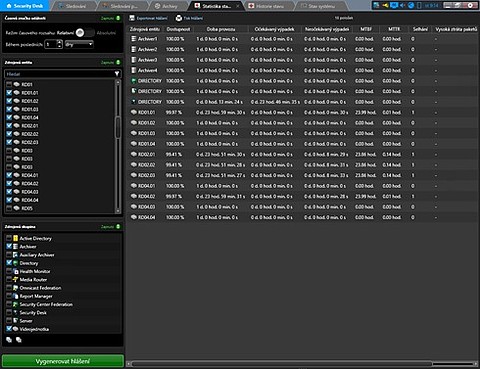Click the 'Během posledních' number field

coord(51,44)
